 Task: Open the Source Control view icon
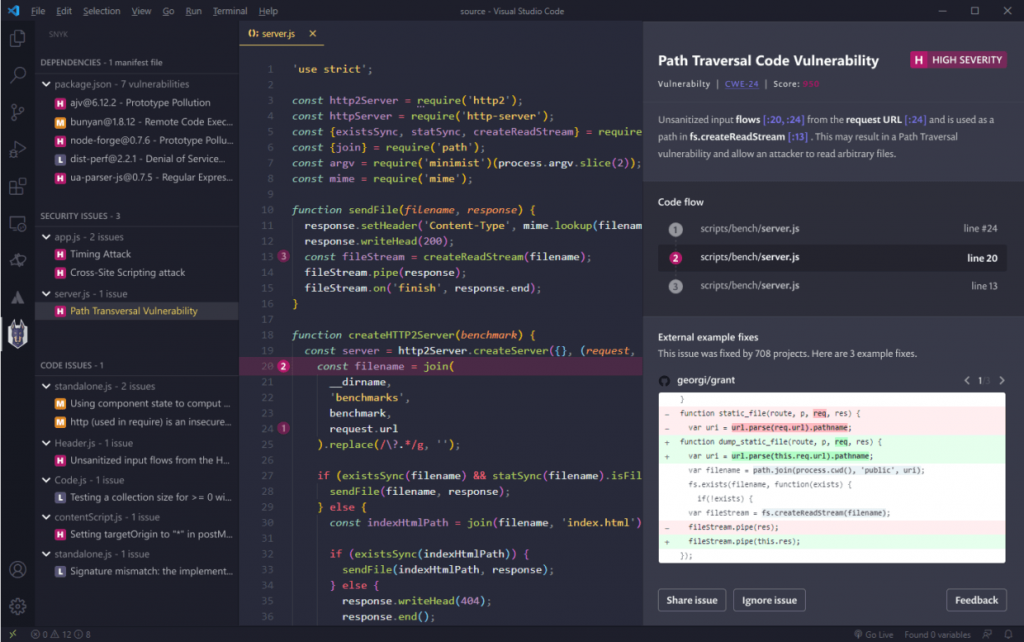click(x=18, y=112)
